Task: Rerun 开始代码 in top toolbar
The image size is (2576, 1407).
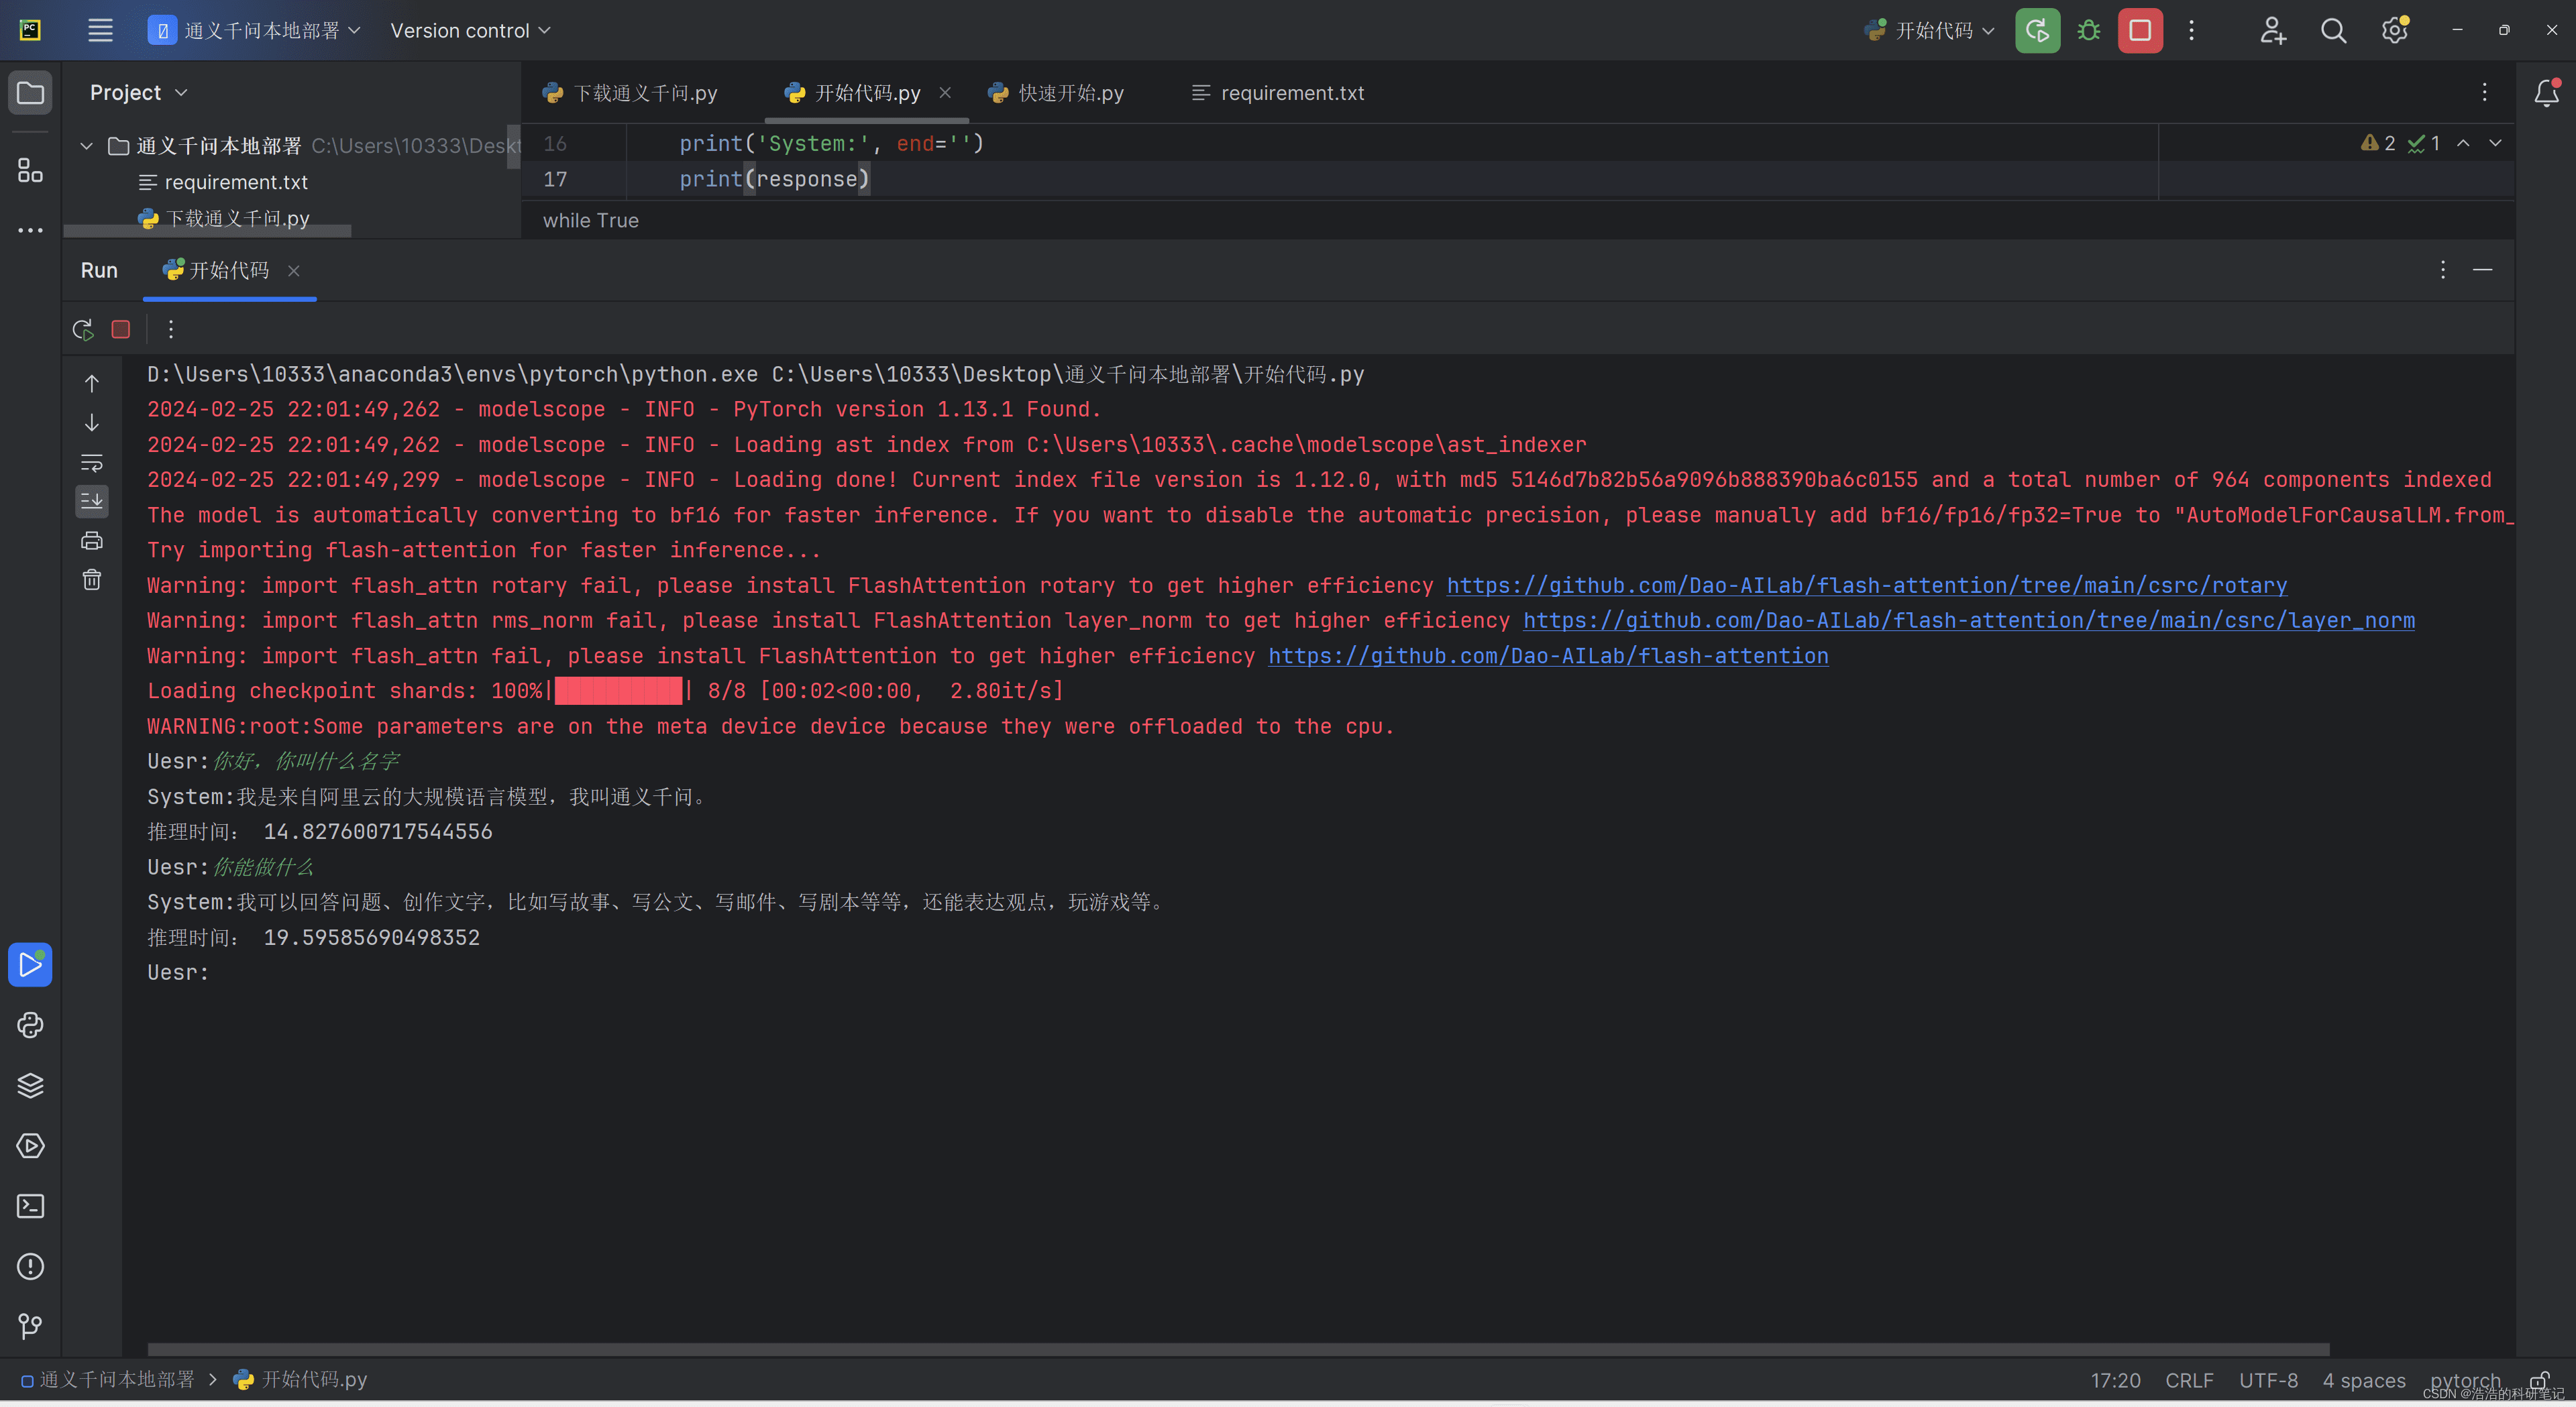Action: pyautogui.click(x=2037, y=30)
